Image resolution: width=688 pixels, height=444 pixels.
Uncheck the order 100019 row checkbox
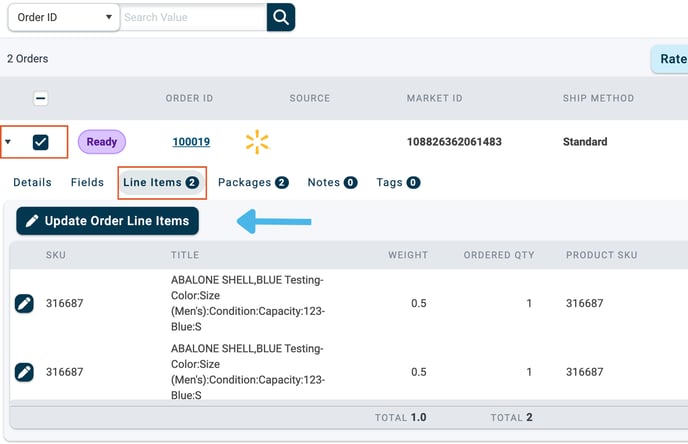click(41, 142)
